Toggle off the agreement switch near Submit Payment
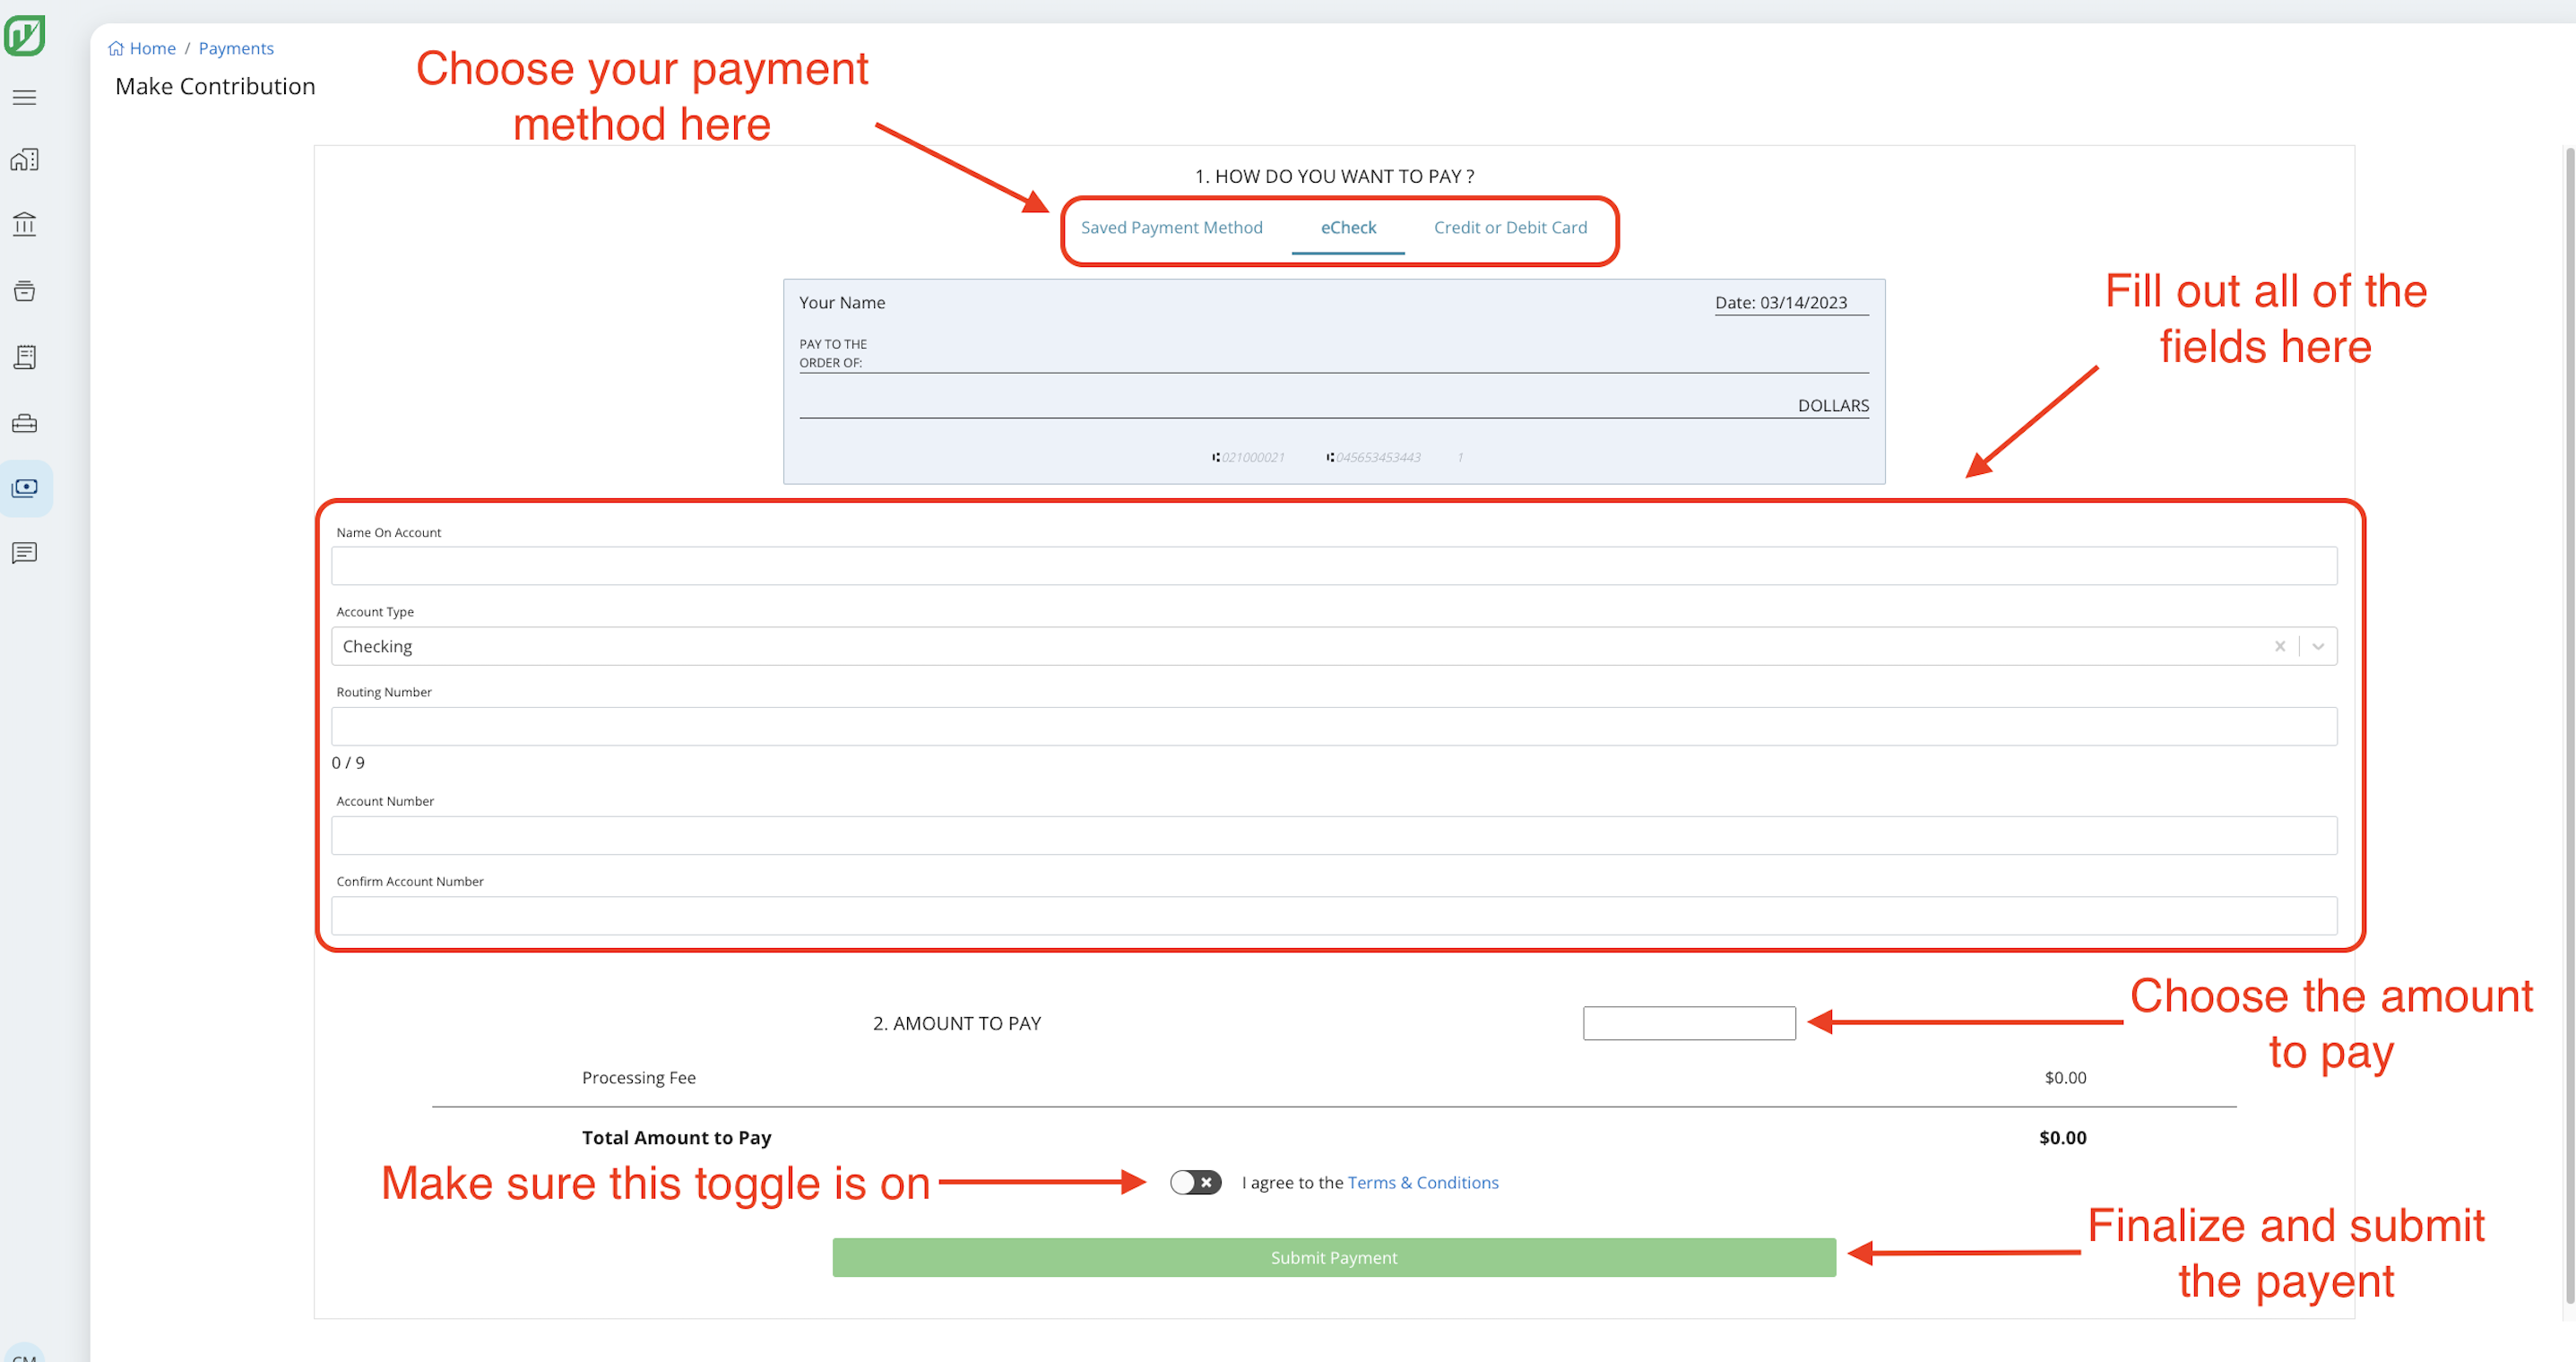Screen dimensions: 2576x1362 pyautogui.click(x=1194, y=1182)
